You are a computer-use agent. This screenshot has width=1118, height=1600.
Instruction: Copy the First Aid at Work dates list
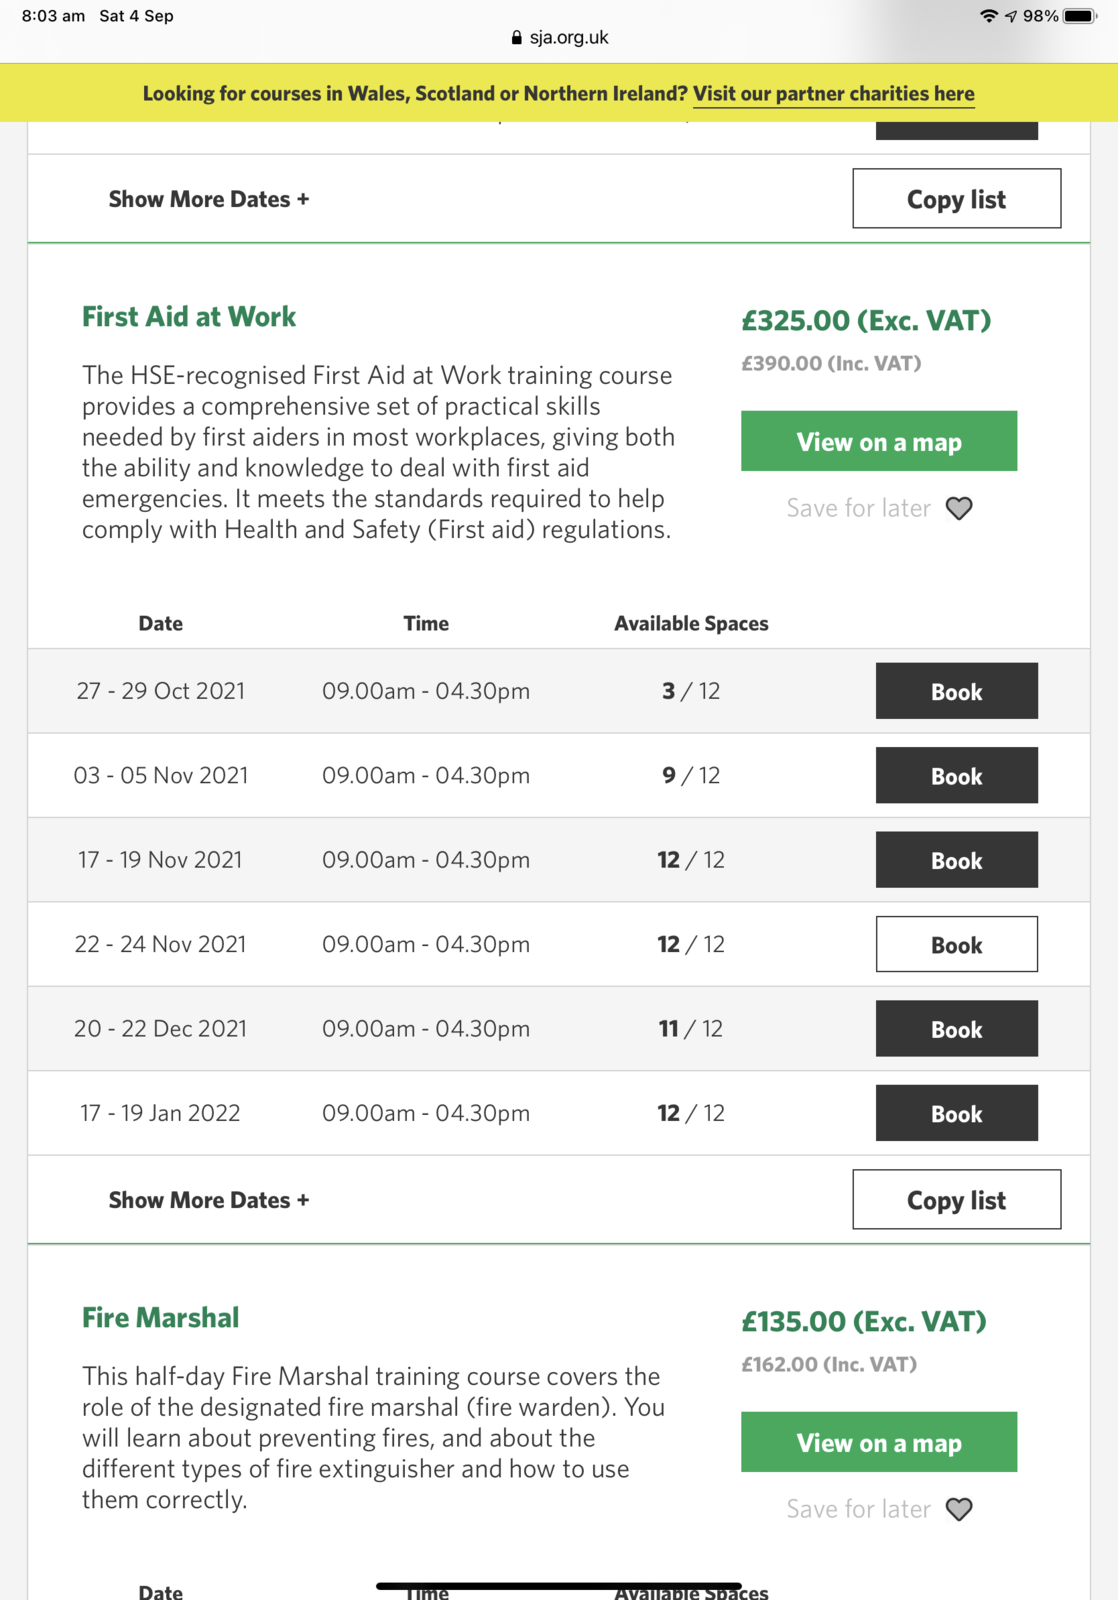click(956, 1200)
